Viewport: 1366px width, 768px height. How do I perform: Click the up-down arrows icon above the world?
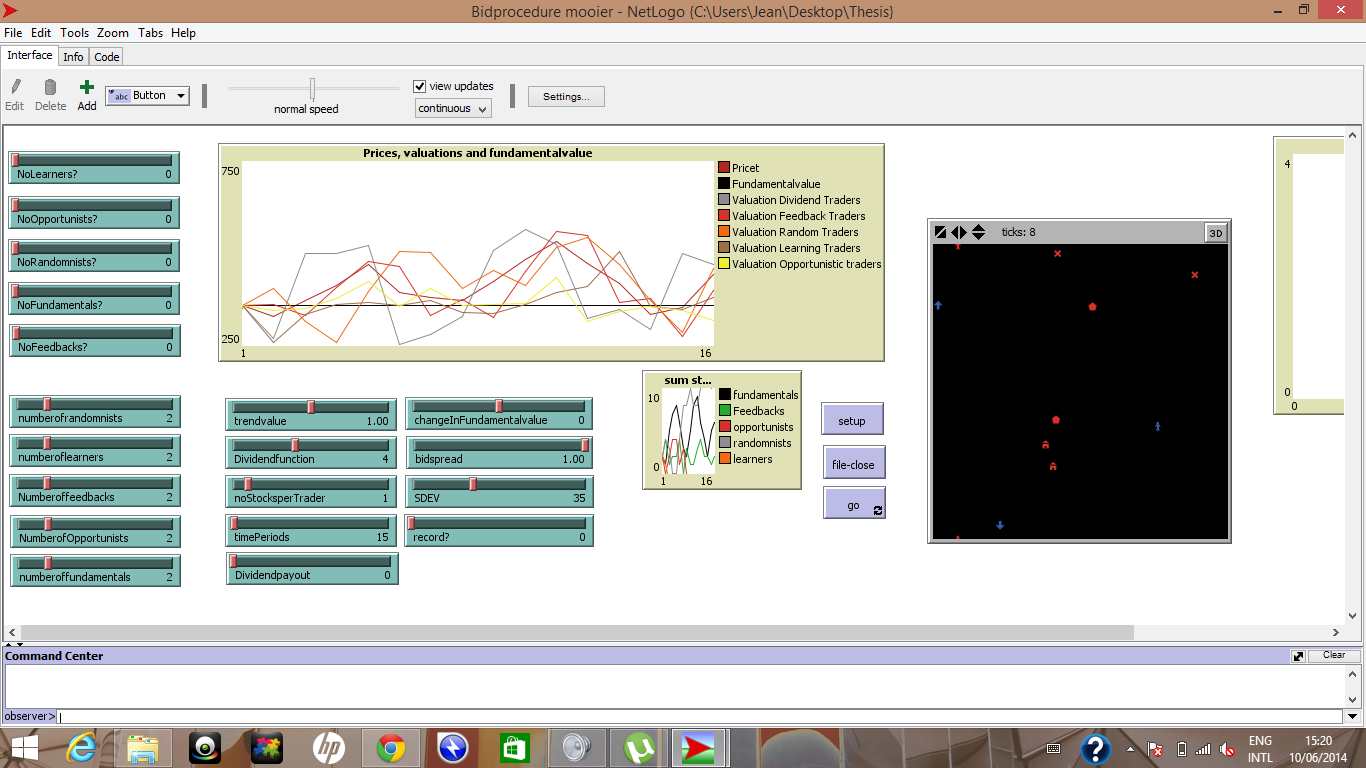[x=978, y=232]
